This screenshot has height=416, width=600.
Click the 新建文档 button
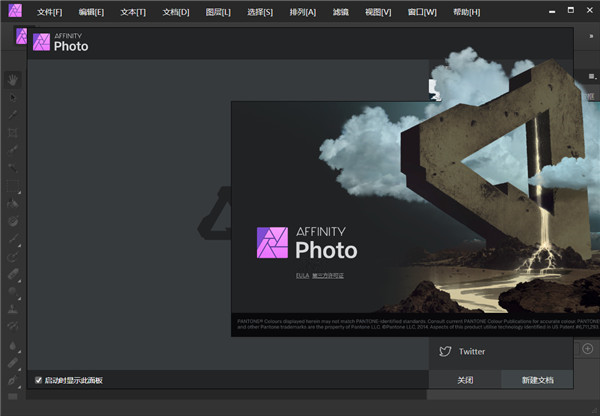536,380
